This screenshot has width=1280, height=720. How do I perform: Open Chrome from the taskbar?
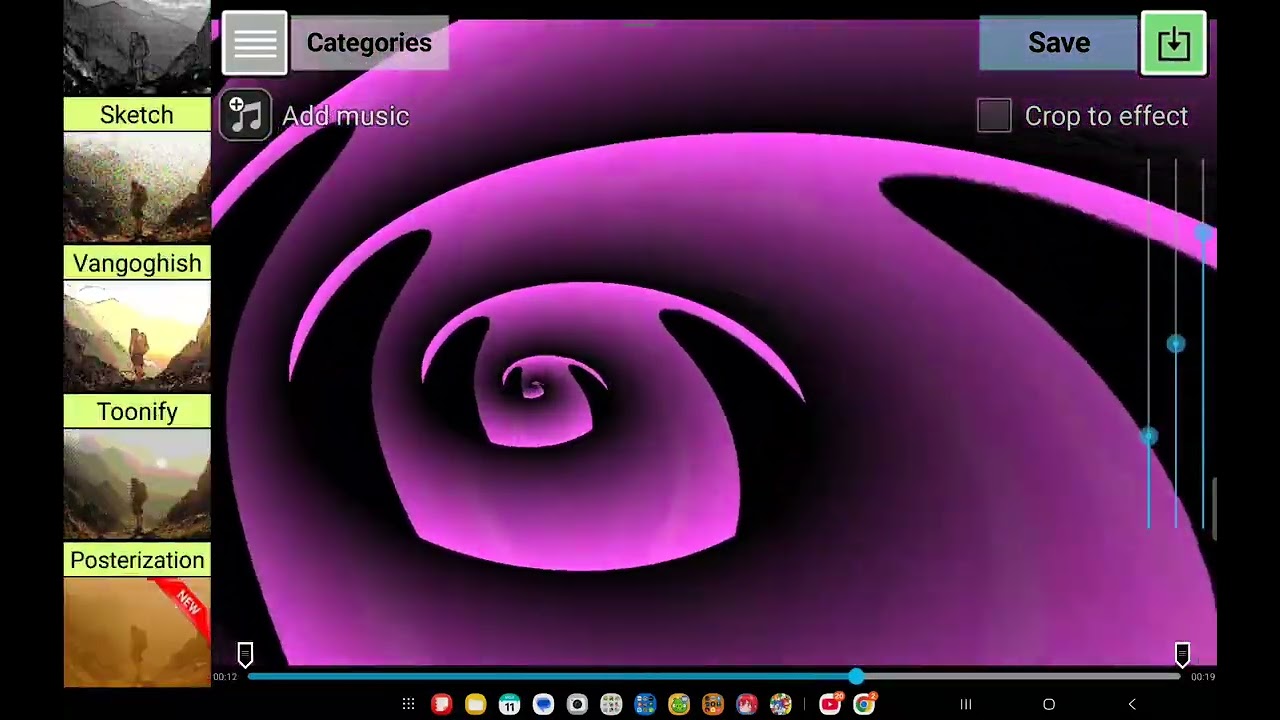(x=865, y=705)
